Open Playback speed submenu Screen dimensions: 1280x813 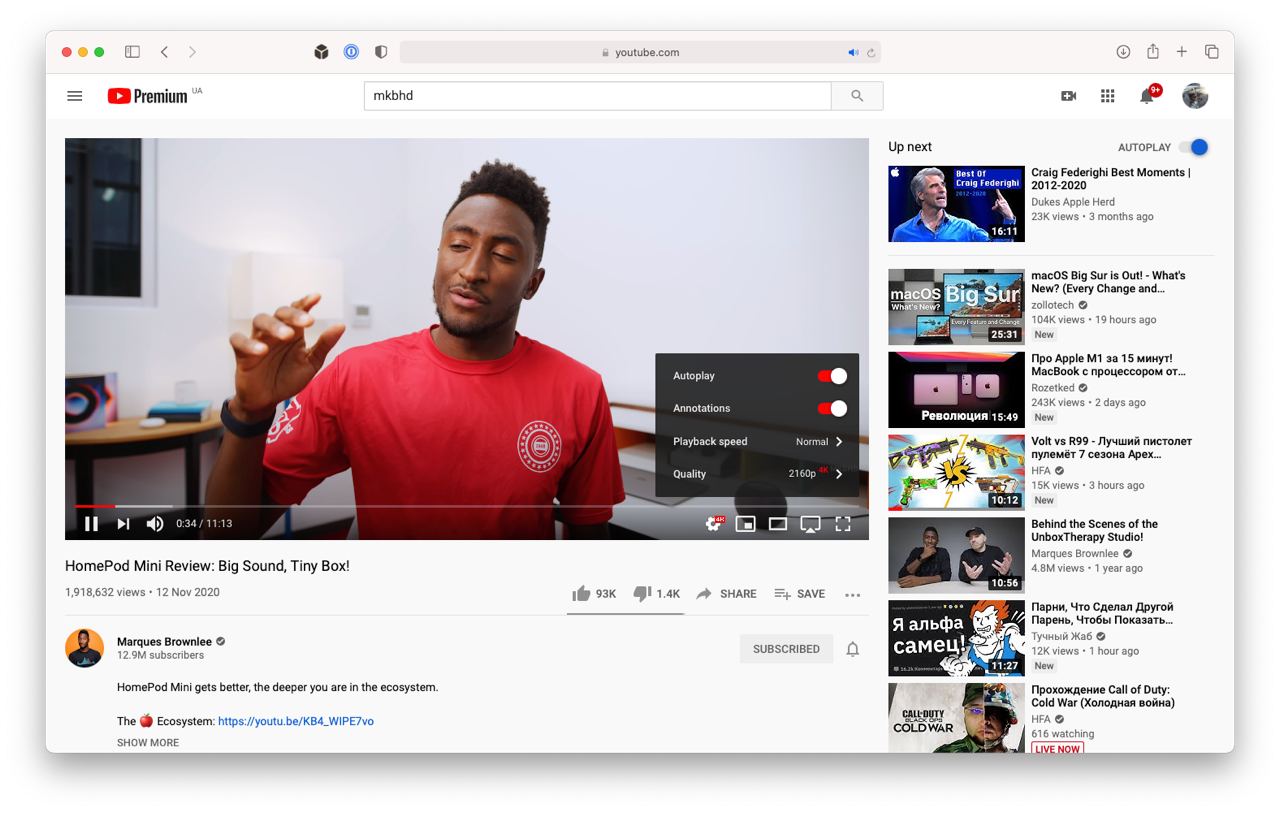(757, 441)
